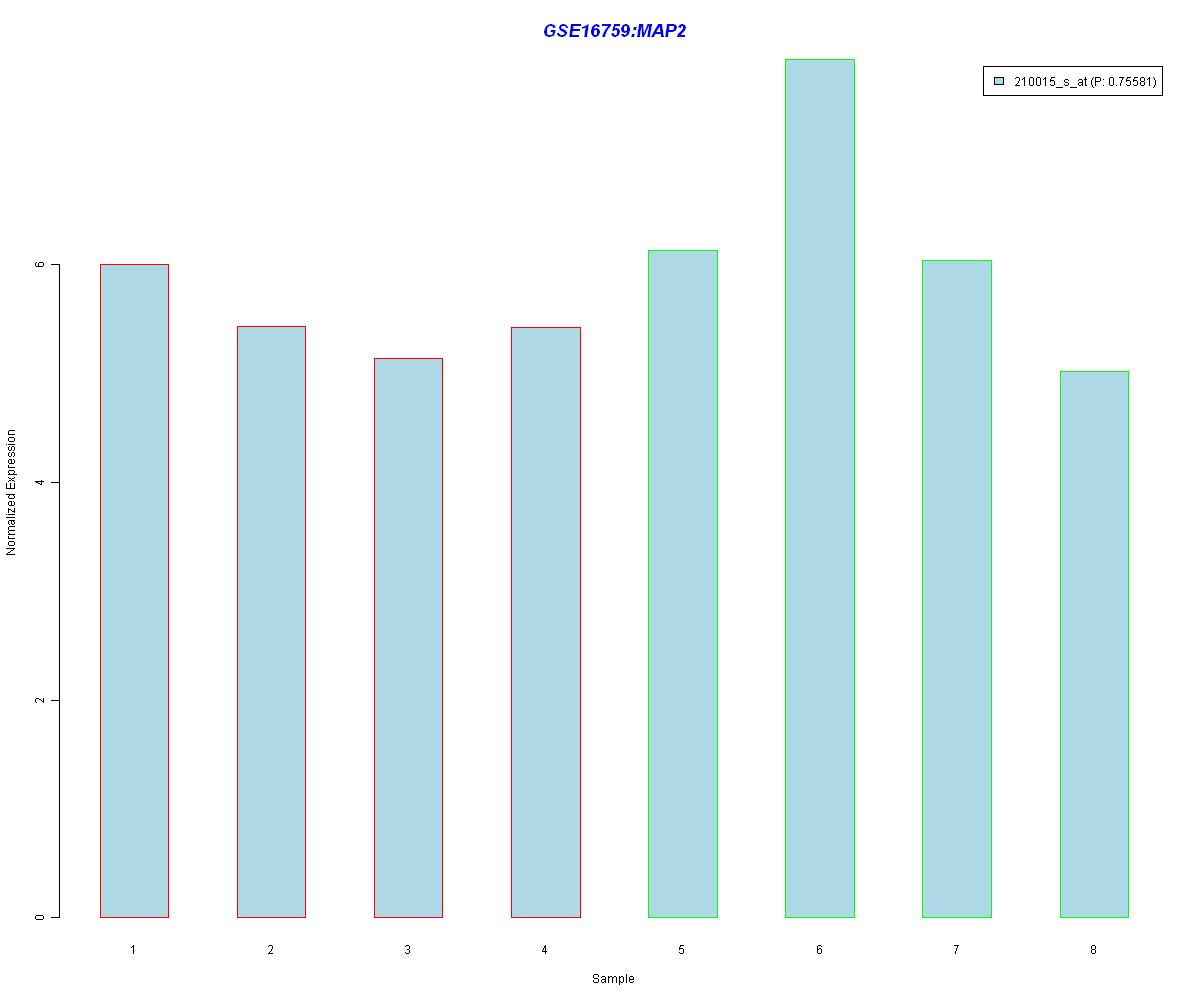Click x-axis tick label 5
The height and width of the screenshot is (1000, 1200).
681,950
